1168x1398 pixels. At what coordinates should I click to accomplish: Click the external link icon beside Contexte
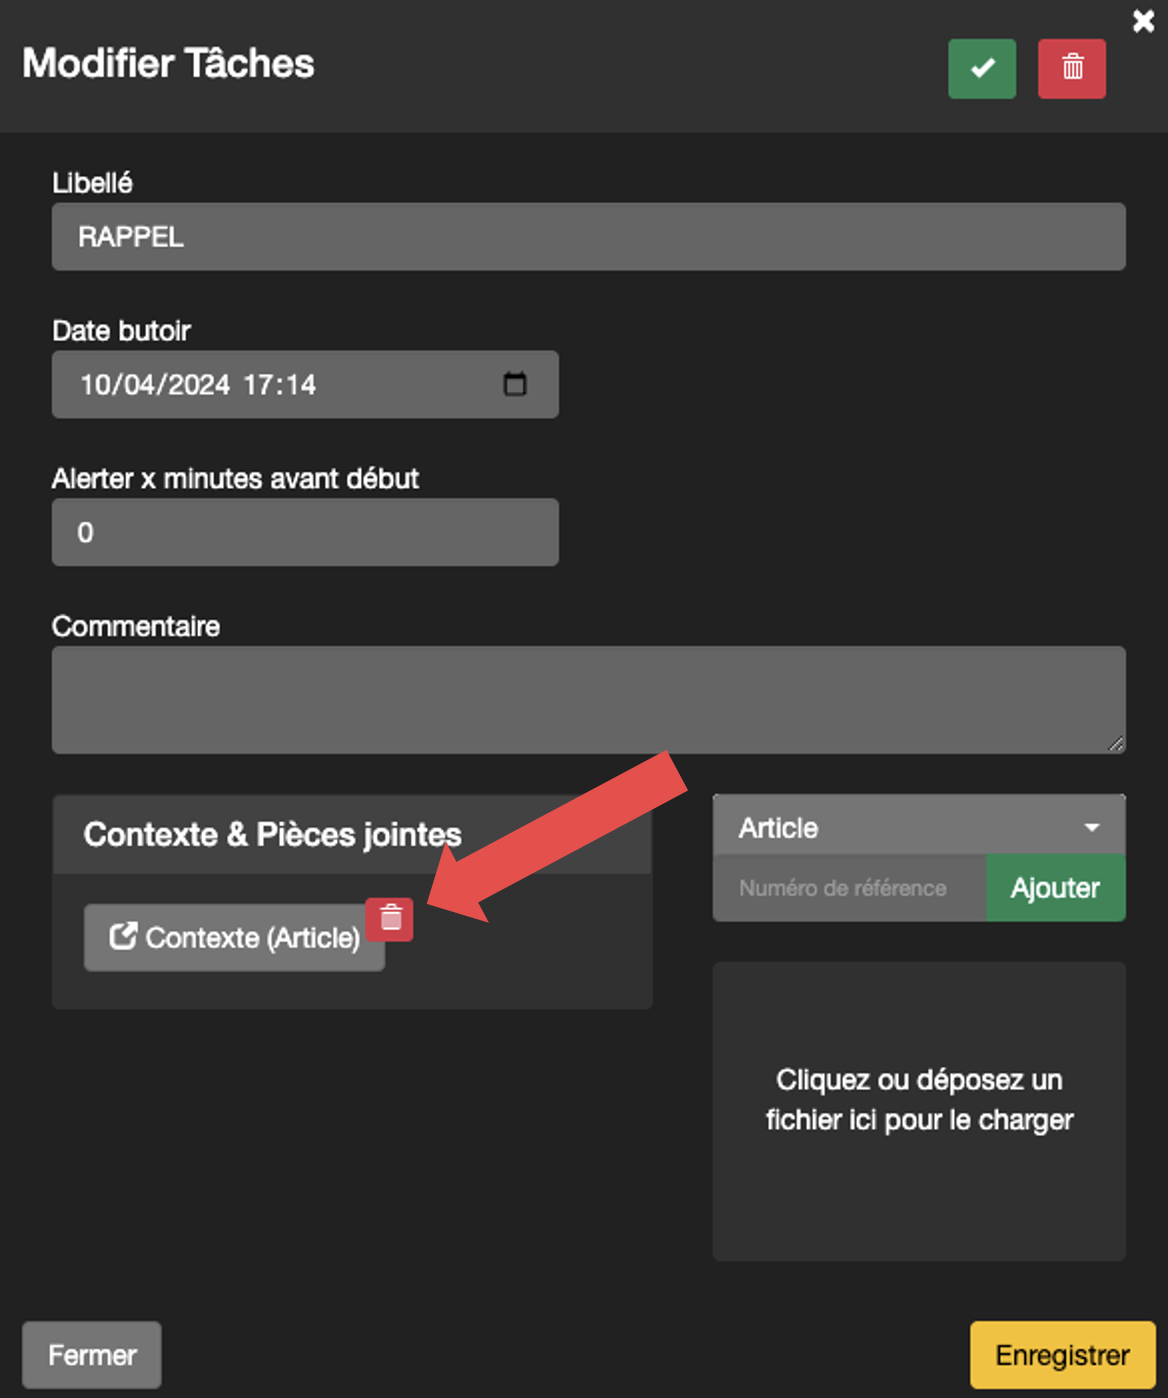pos(123,937)
